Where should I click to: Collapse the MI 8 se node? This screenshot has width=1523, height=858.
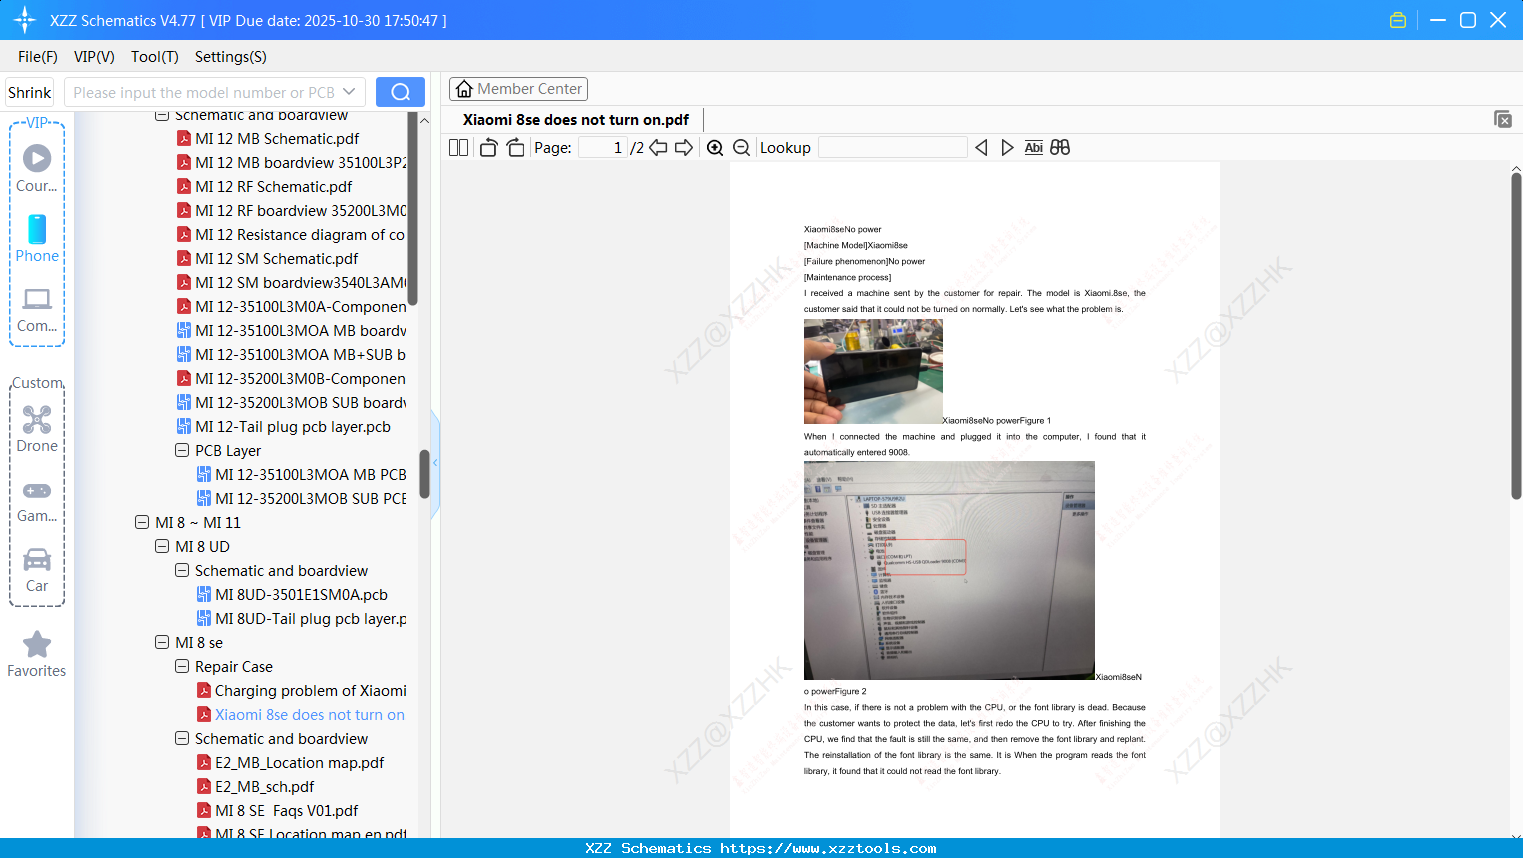click(x=162, y=643)
